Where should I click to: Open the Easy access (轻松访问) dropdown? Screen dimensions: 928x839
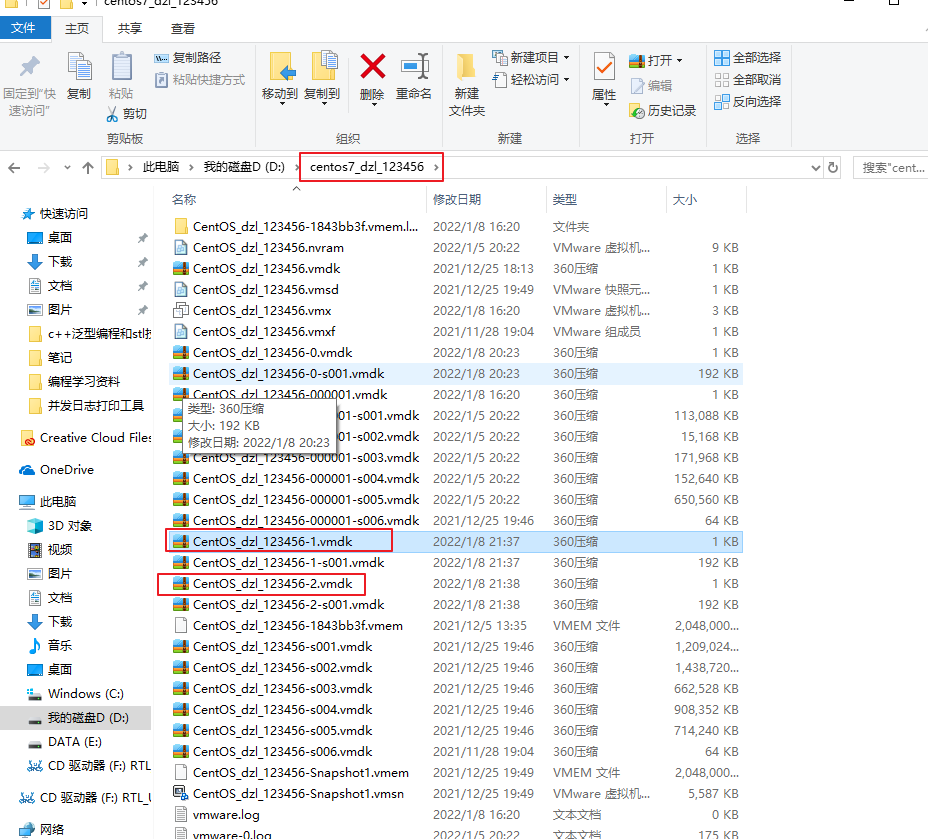click(531, 79)
